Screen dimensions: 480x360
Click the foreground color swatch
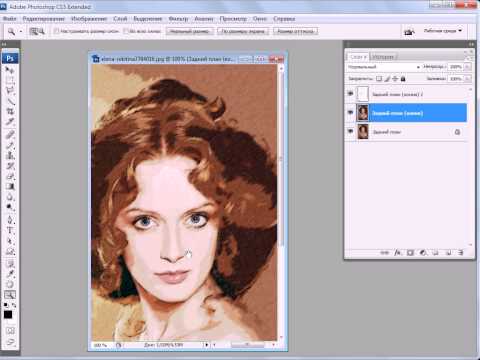(x=8, y=314)
